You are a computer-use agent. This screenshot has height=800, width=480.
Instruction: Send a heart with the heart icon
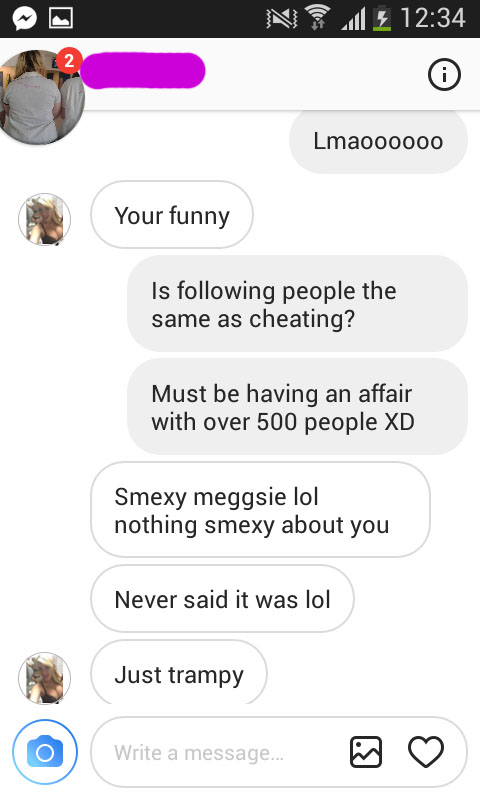point(426,752)
